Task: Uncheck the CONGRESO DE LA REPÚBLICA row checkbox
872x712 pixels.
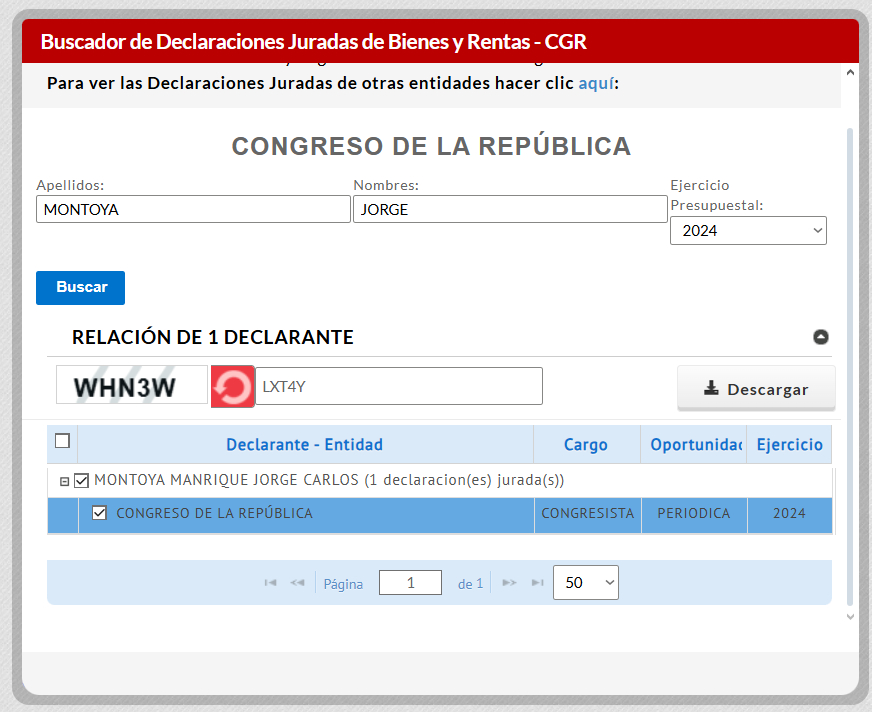Action: (x=99, y=513)
